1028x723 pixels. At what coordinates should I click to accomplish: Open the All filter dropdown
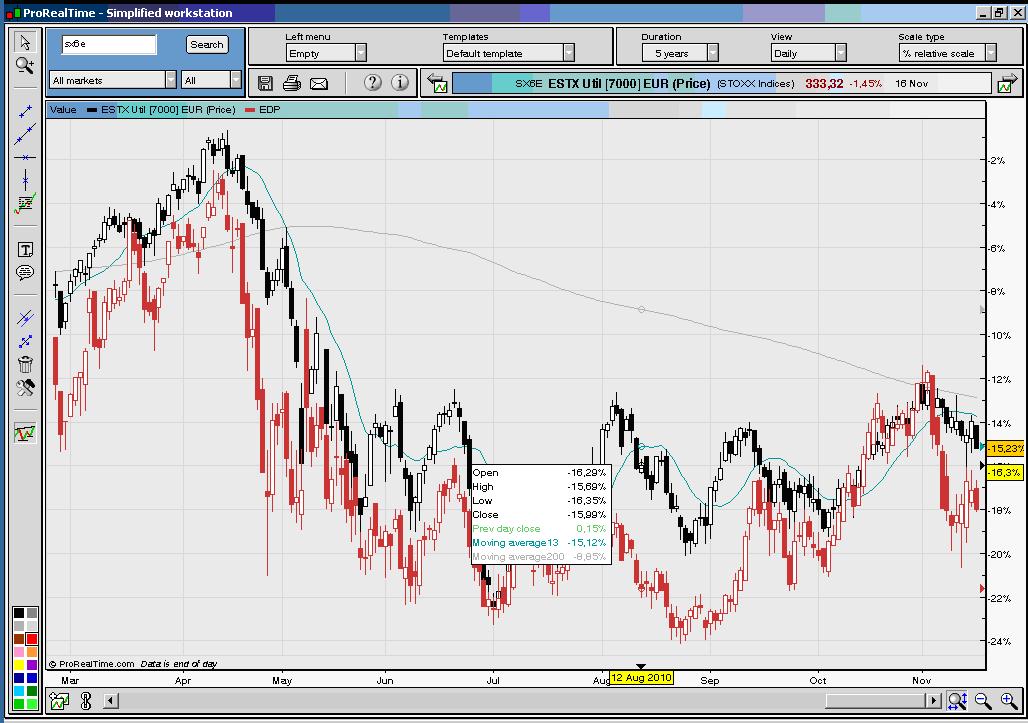click(211, 80)
